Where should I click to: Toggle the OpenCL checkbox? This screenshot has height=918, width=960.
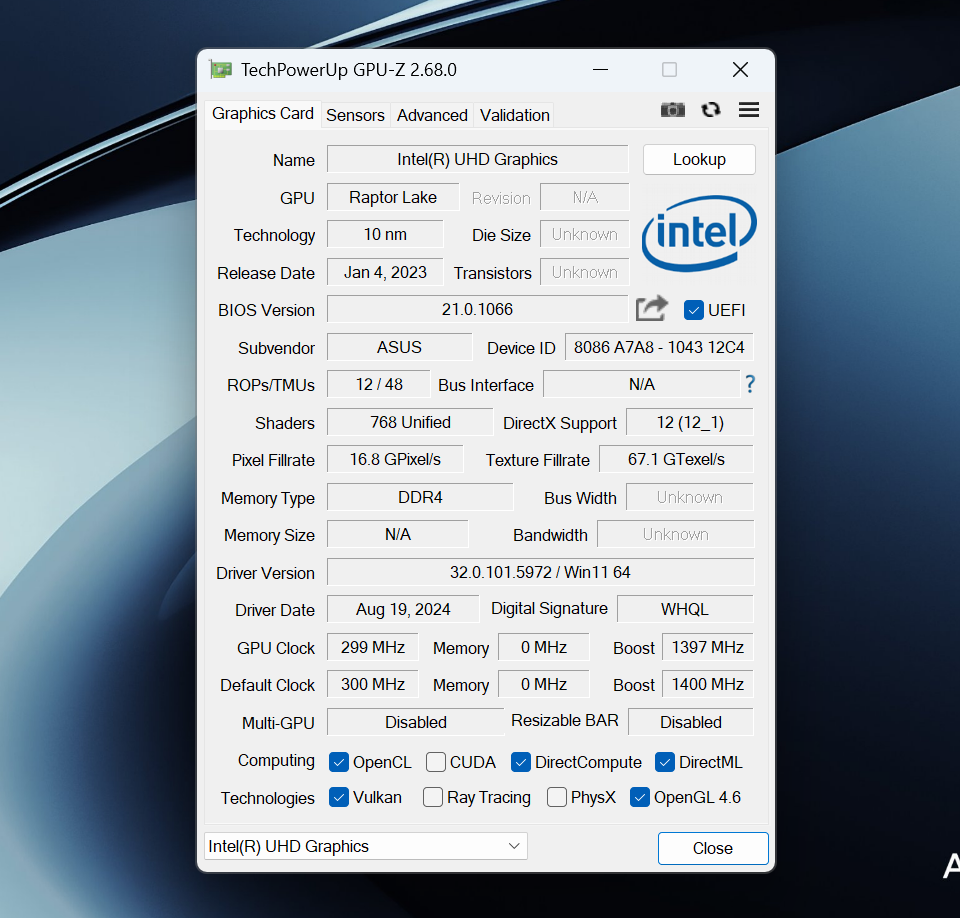(x=339, y=762)
